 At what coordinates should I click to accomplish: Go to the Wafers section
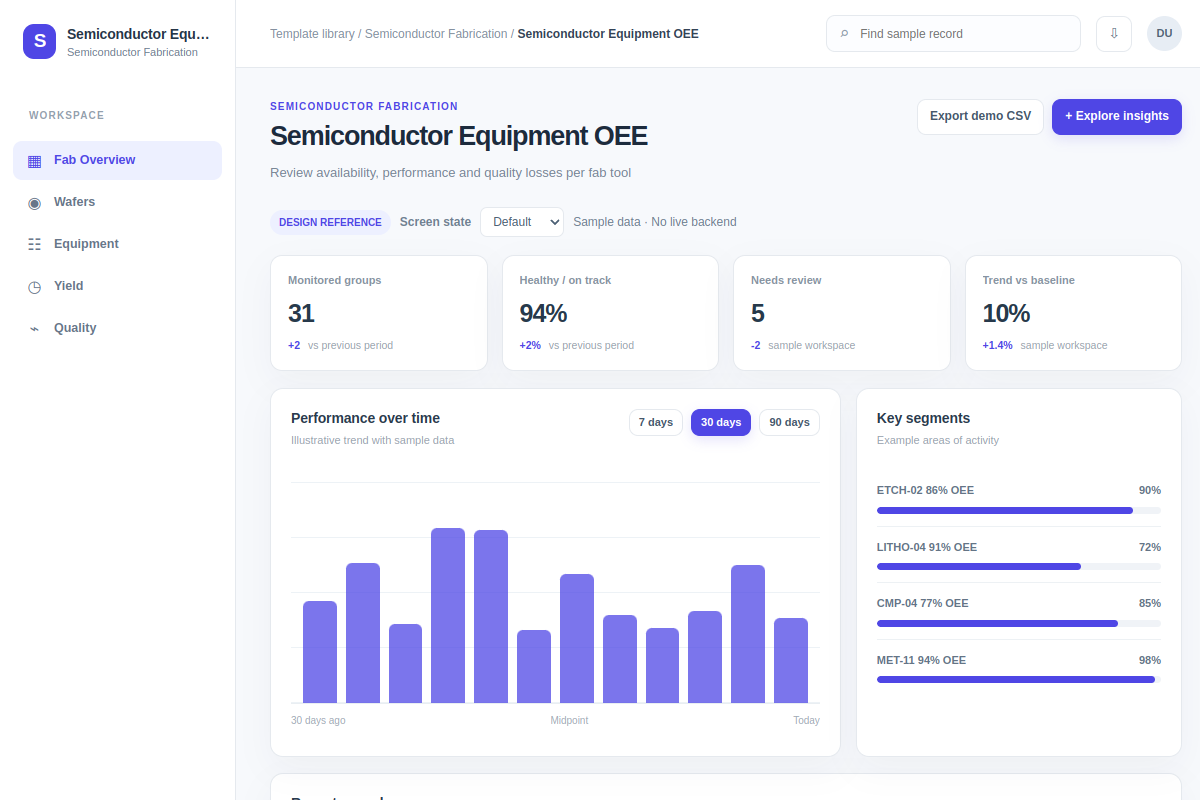[x=117, y=202]
